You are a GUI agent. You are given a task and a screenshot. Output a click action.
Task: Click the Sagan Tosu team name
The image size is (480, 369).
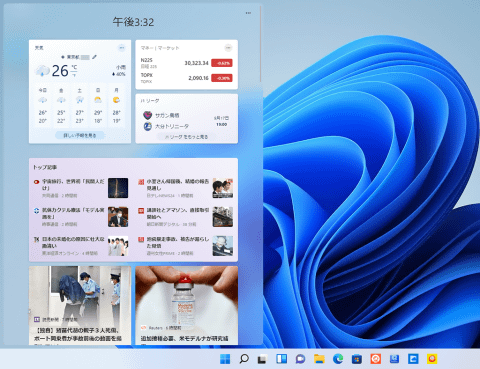click(x=167, y=115)
